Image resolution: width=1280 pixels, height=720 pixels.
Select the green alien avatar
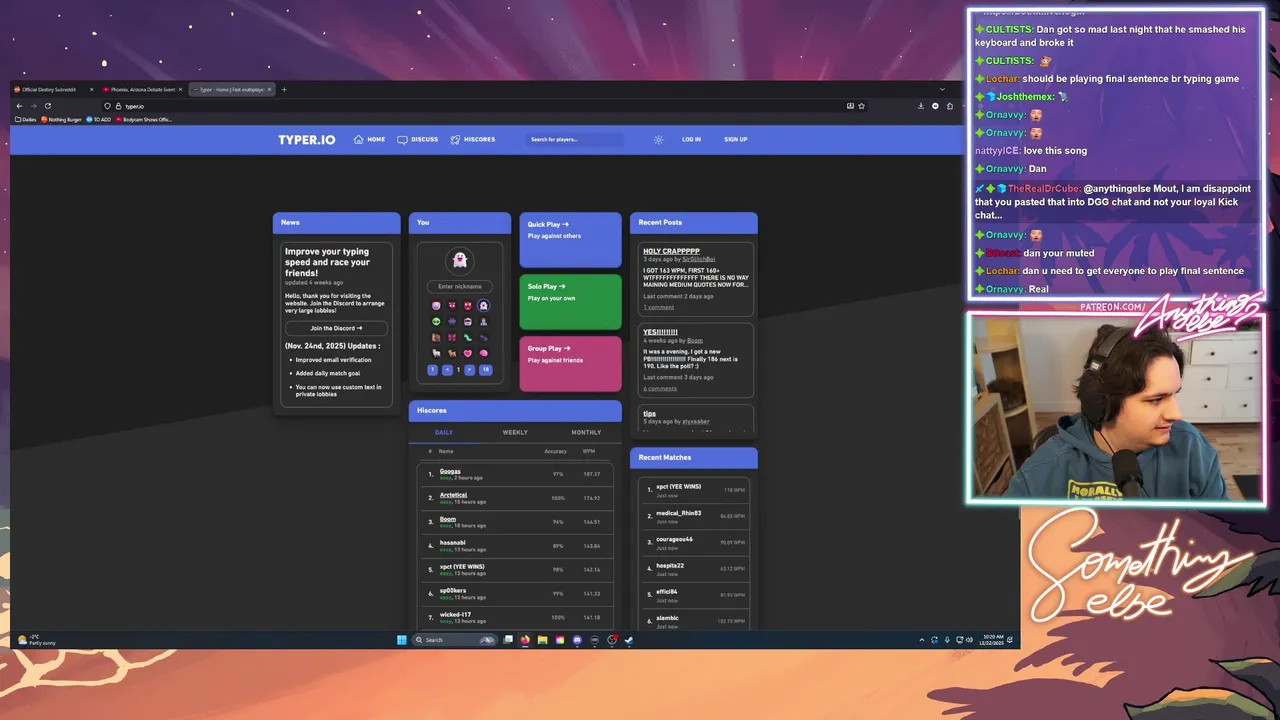tap(436, 322)
